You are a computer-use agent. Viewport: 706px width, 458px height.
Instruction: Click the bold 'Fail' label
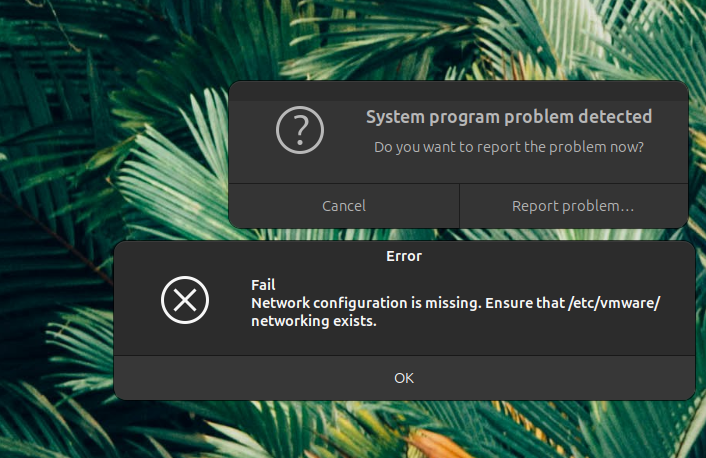coord(263,285)
